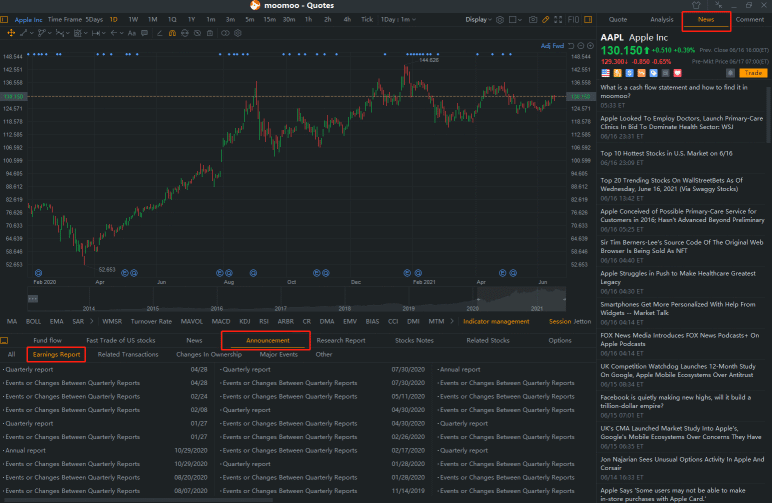Take a chart screenshot with camera icon

point(533,20)
